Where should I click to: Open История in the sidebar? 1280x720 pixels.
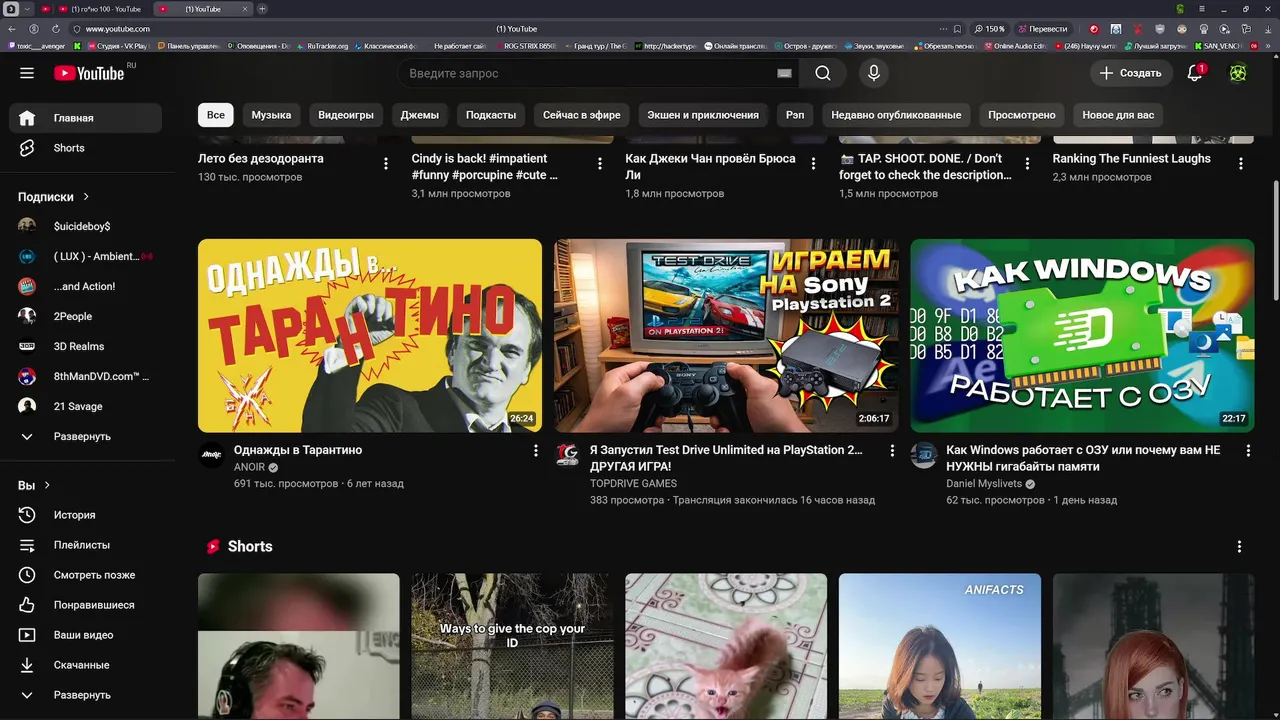85,515
